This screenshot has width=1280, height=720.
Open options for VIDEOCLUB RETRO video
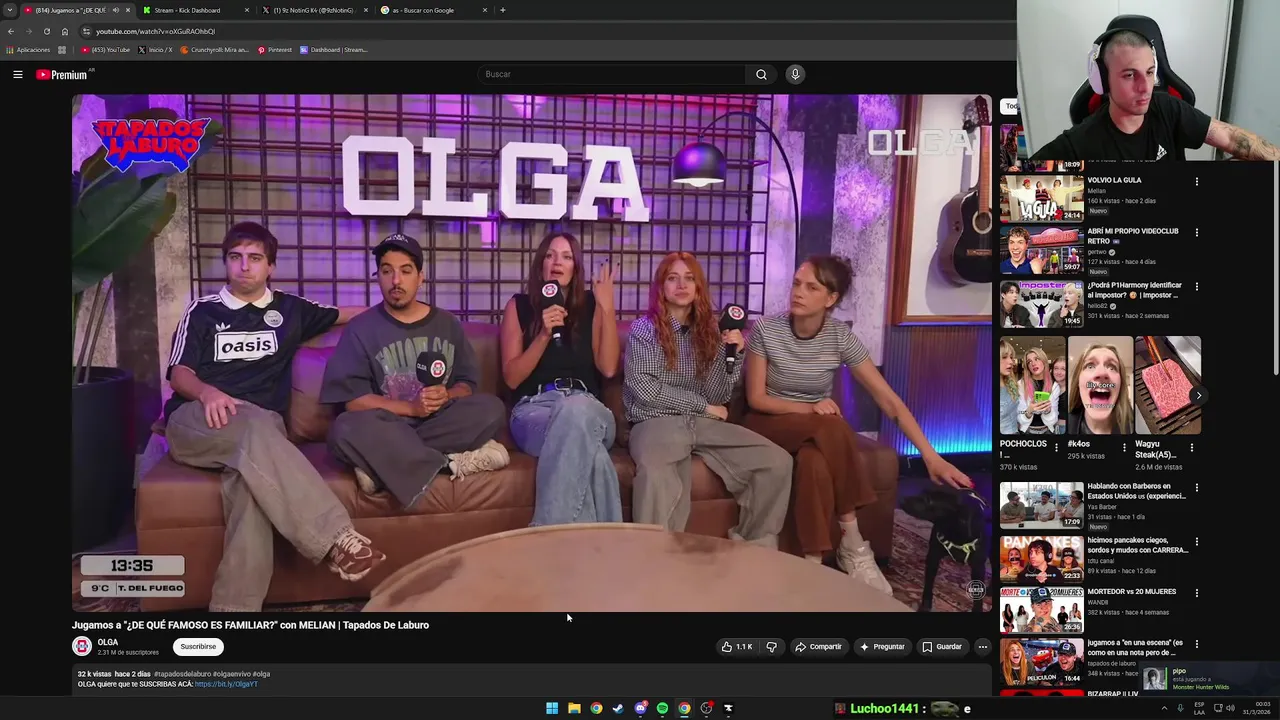coord(1196,233)
